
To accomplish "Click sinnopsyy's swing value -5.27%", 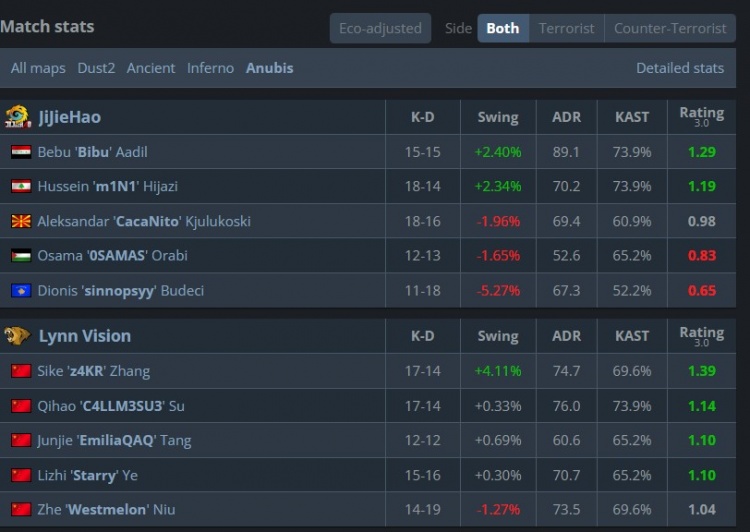I will coord(498,290).
